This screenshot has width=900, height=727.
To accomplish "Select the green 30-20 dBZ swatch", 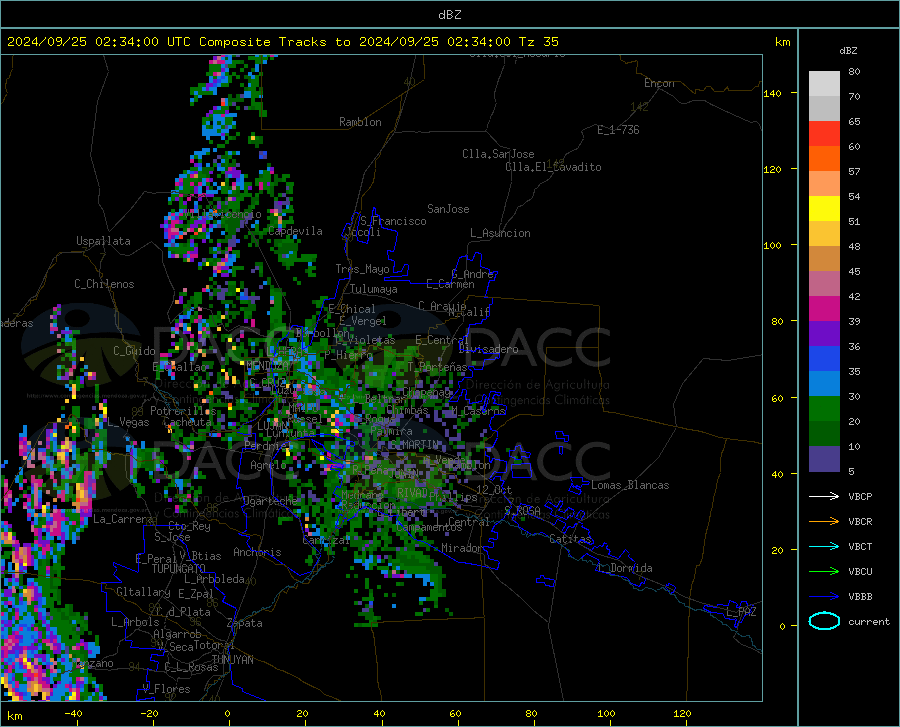I will pos(824,409).
